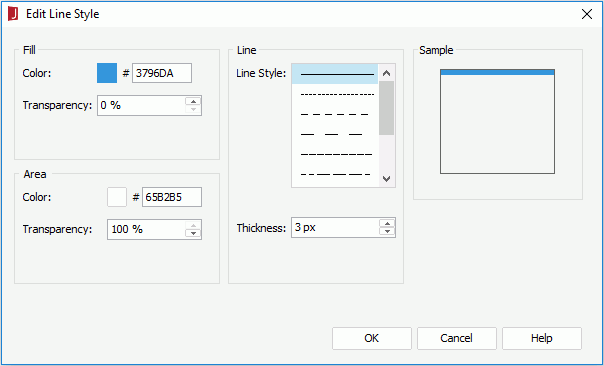Open Help for Edit Line Style
This screenshot has height=366, width=604.
[x=542, y=338]
